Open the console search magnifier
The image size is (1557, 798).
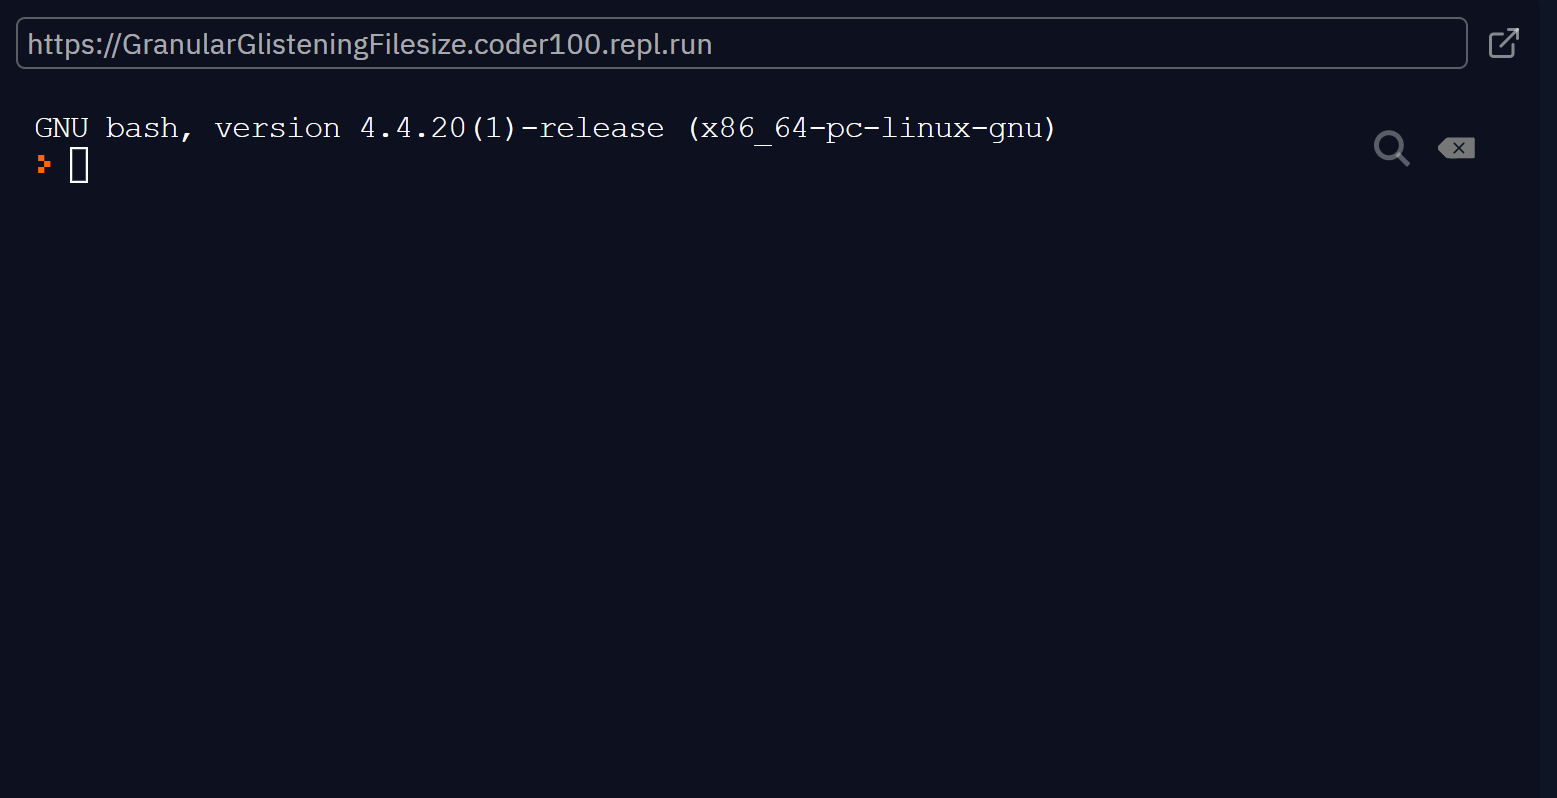1391,148
